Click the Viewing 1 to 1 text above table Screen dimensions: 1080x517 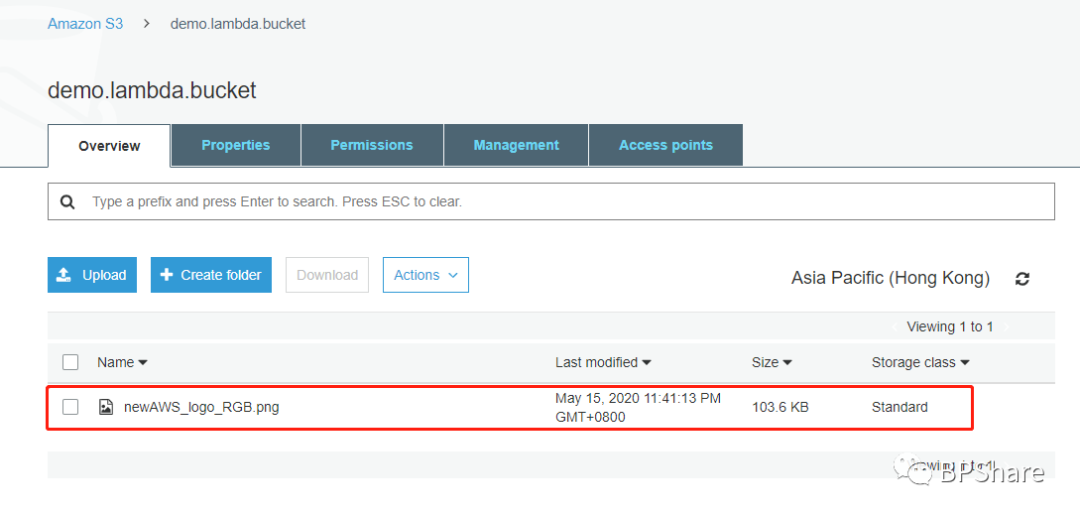pyautogui.click(x=950, y=327)
